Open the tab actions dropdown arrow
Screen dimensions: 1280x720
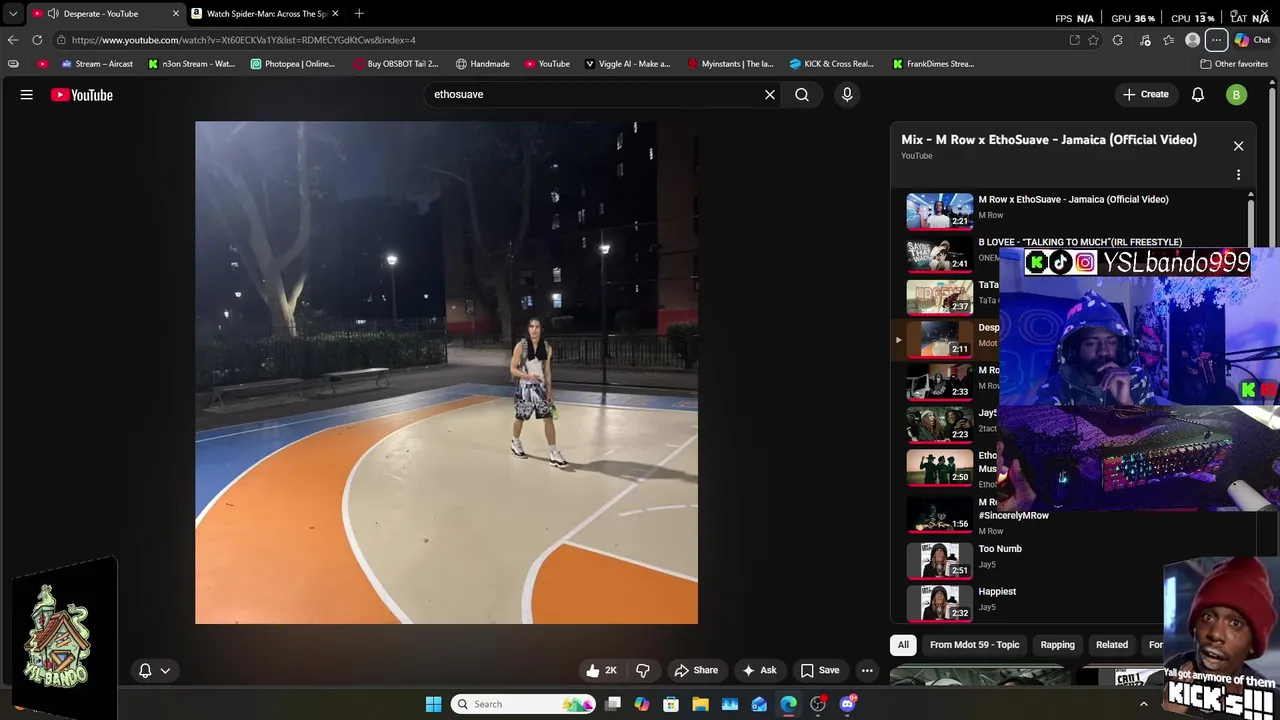point(12,13)
